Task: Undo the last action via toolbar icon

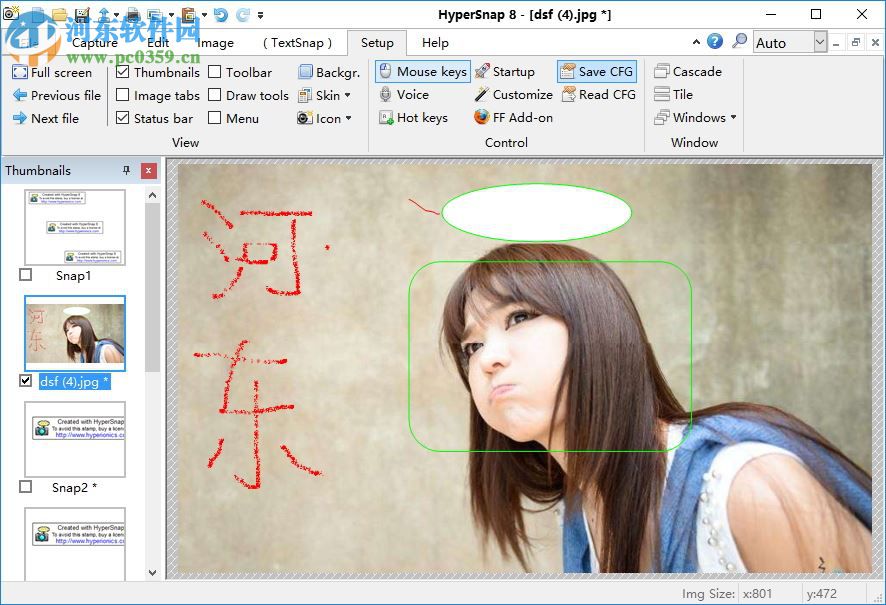Action: pos(222,14)
